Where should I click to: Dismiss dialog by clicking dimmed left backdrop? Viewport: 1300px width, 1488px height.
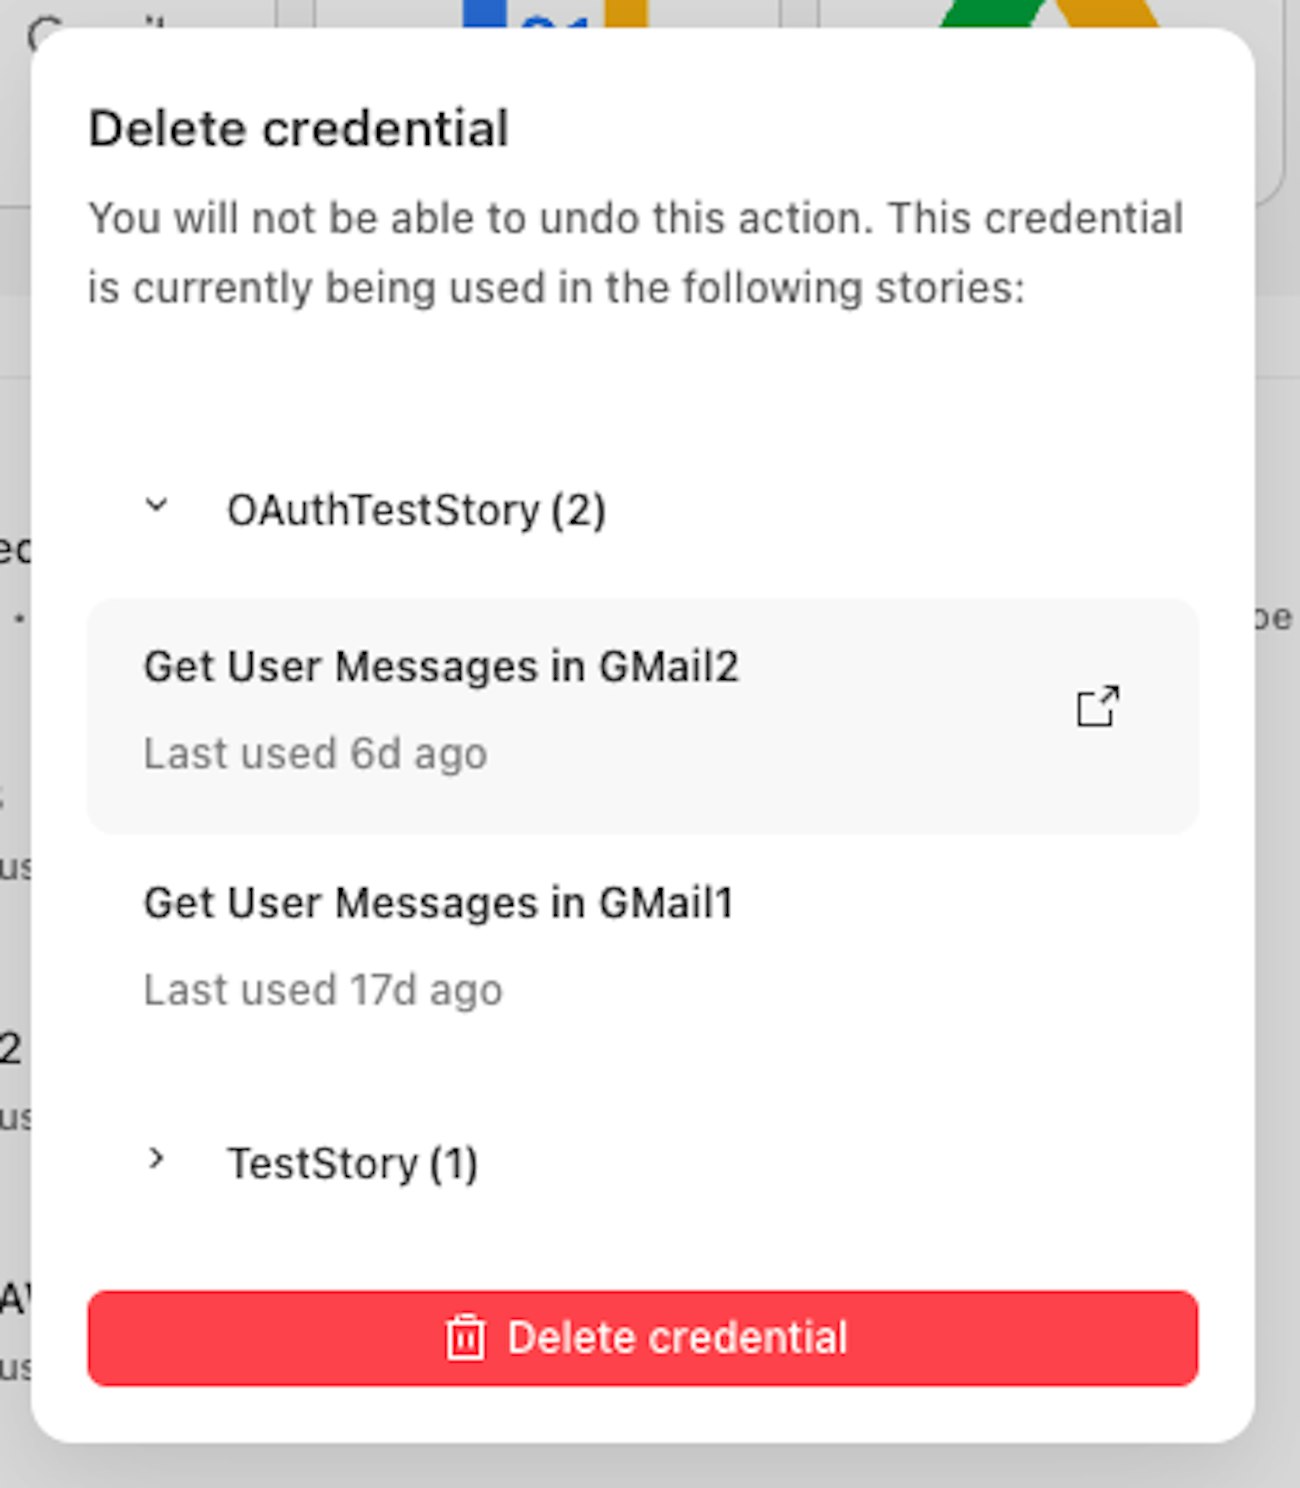[14, 700]
